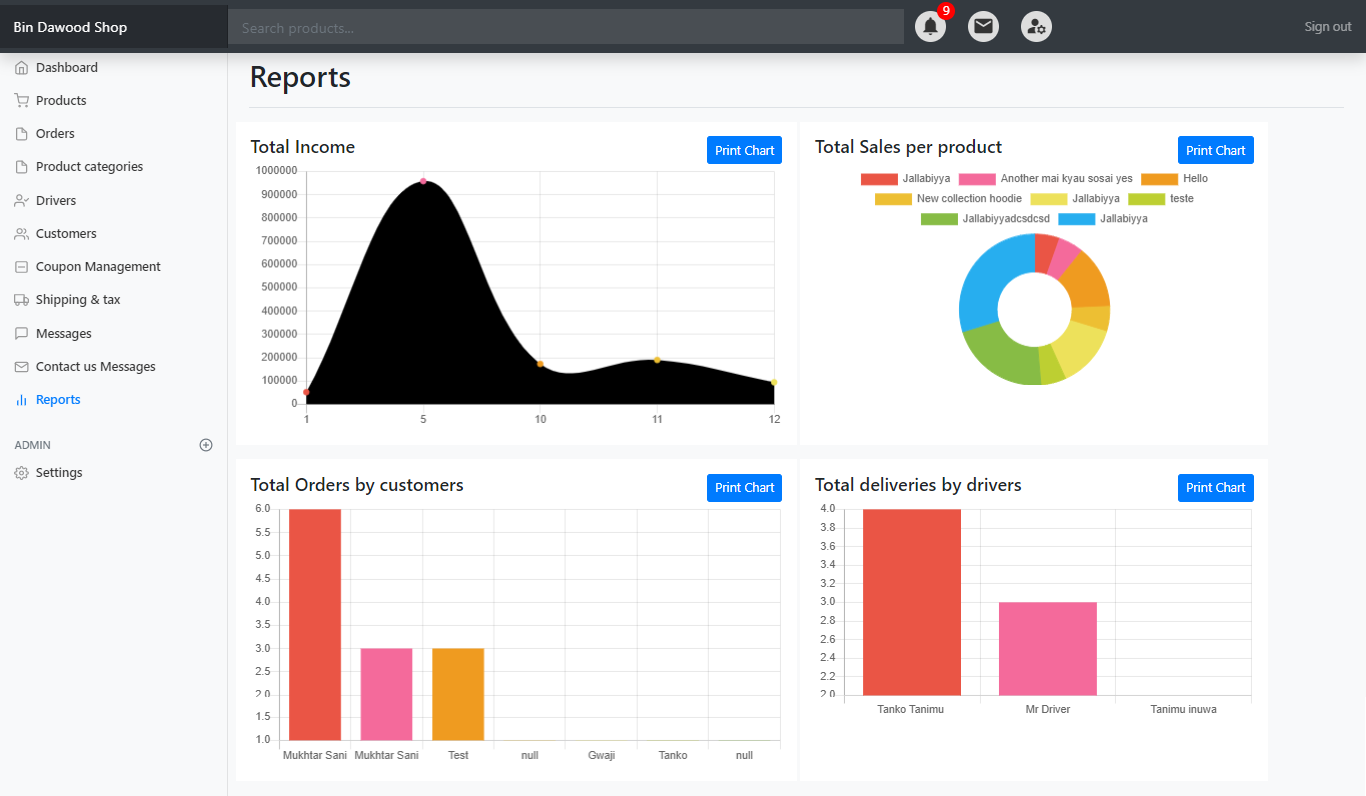Click the Dashboard home icon in sidebar
Viewport: 1366px width, 796px height.
click(x=21, y=68)
